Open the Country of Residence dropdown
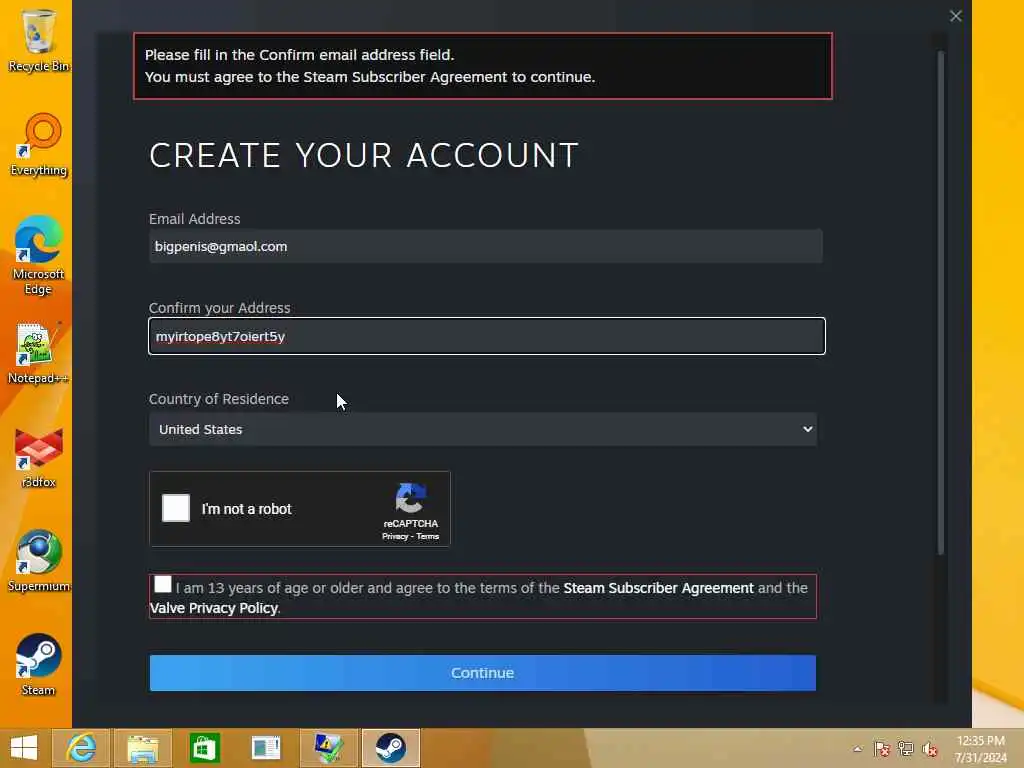This screenshot has width=1024, height=768. point(483,429)
